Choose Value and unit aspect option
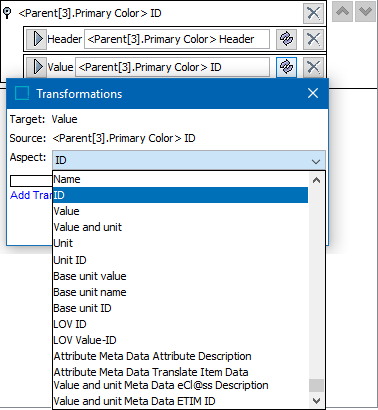Viewport: 378px width, 410px height. point(180,227)
